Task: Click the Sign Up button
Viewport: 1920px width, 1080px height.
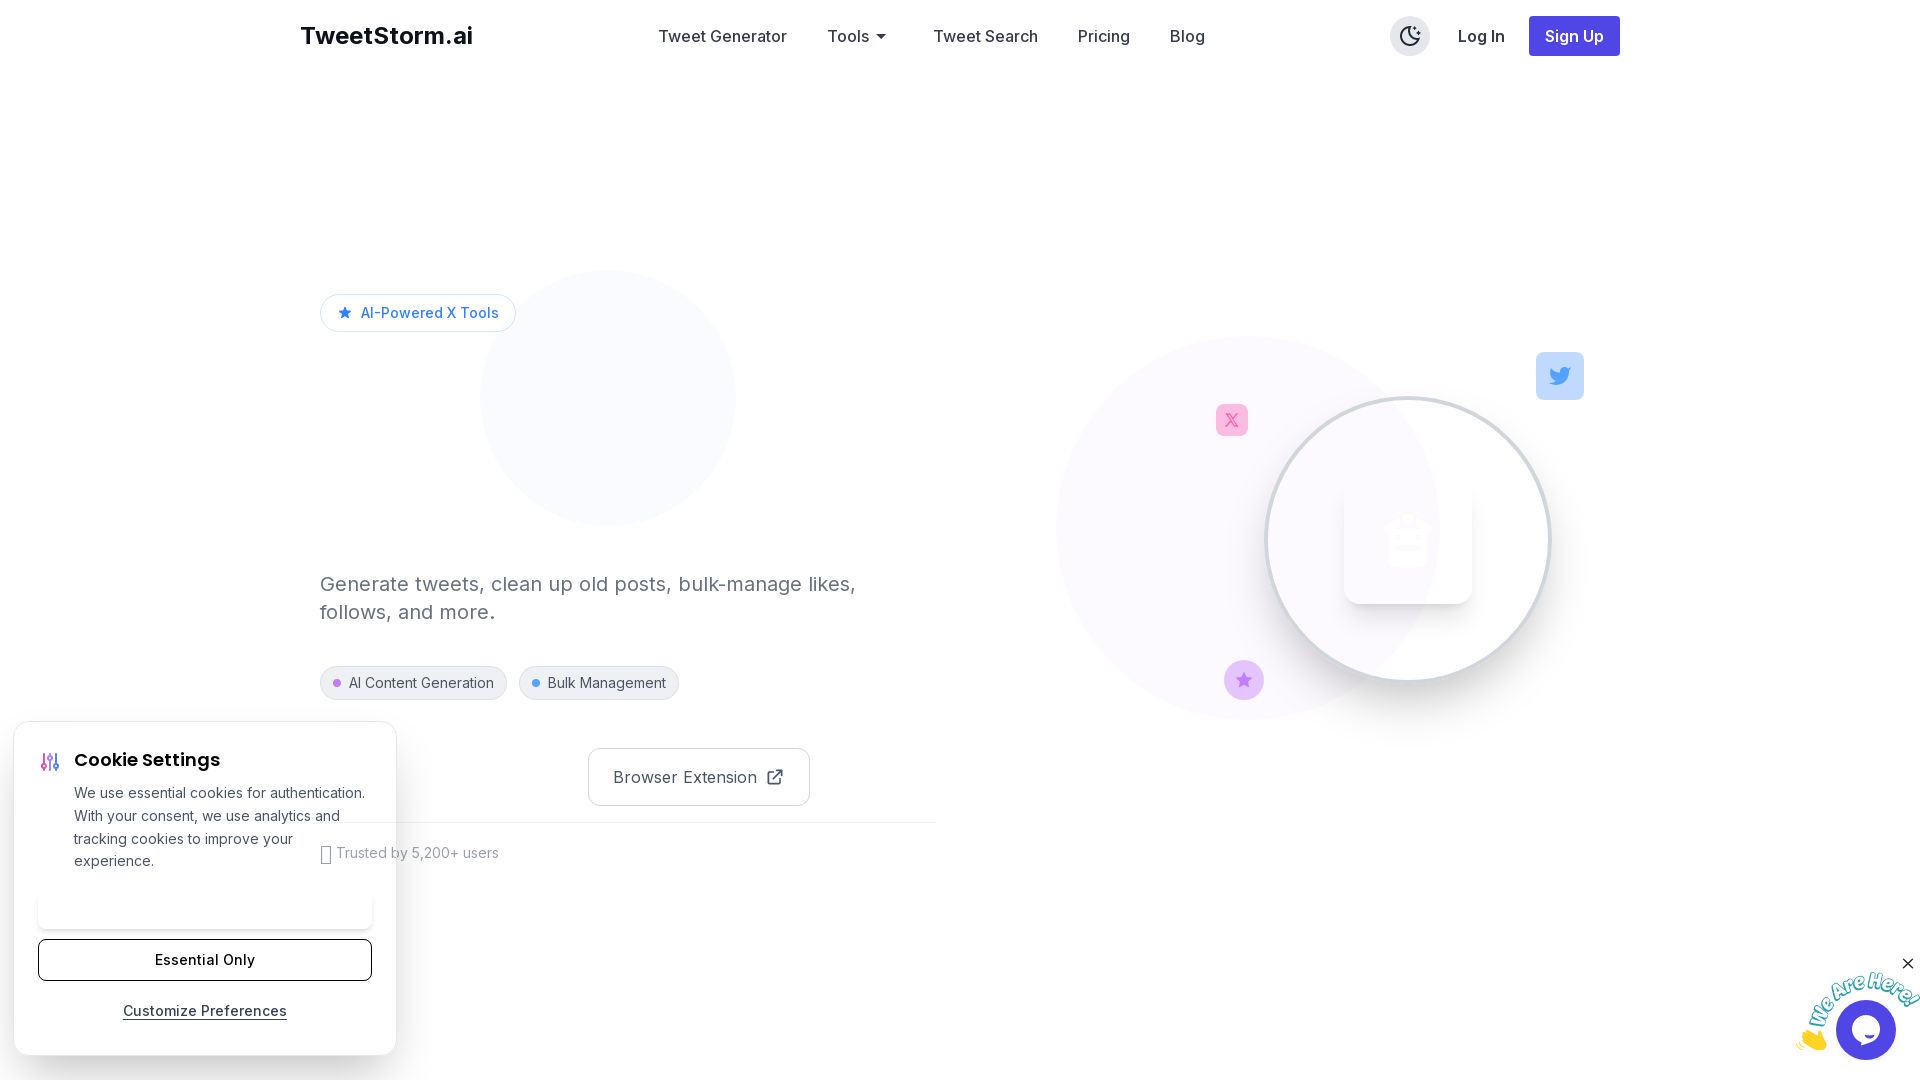Action: tap(1574, 36)
